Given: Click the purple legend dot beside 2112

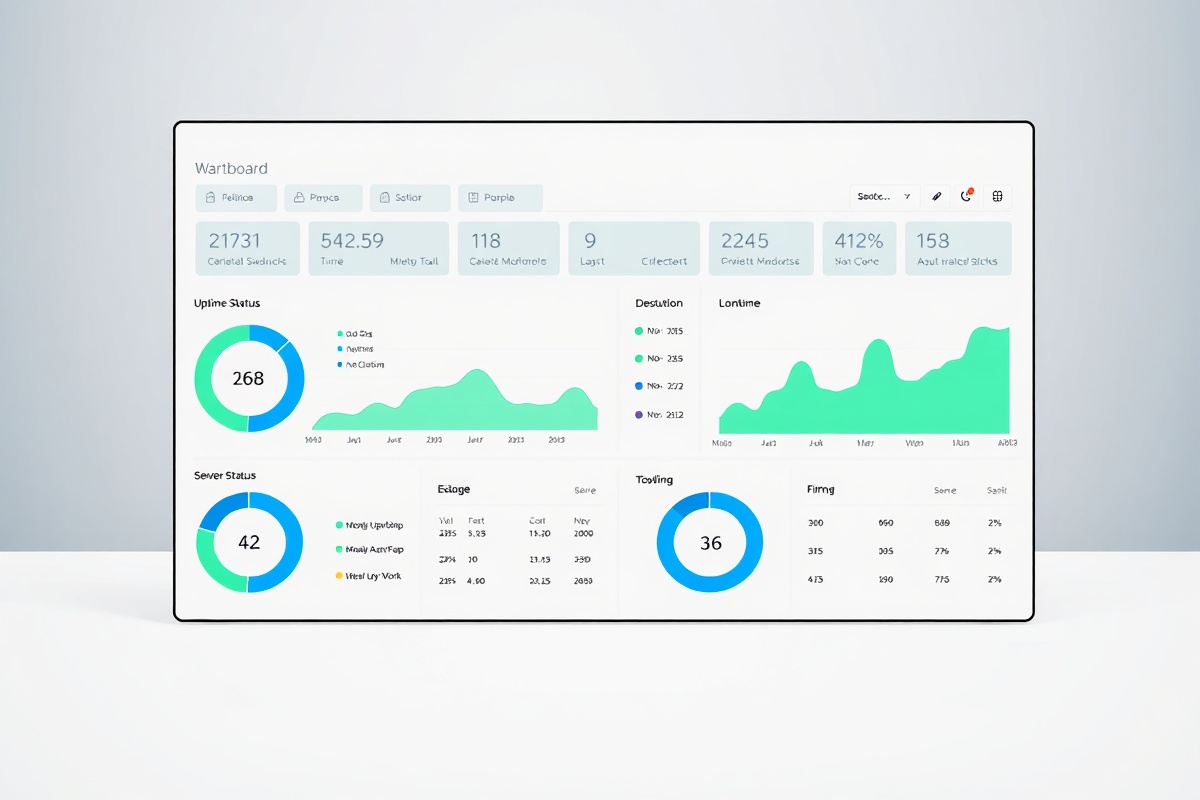Looking at the screenshot, I should tap(639, 414).
